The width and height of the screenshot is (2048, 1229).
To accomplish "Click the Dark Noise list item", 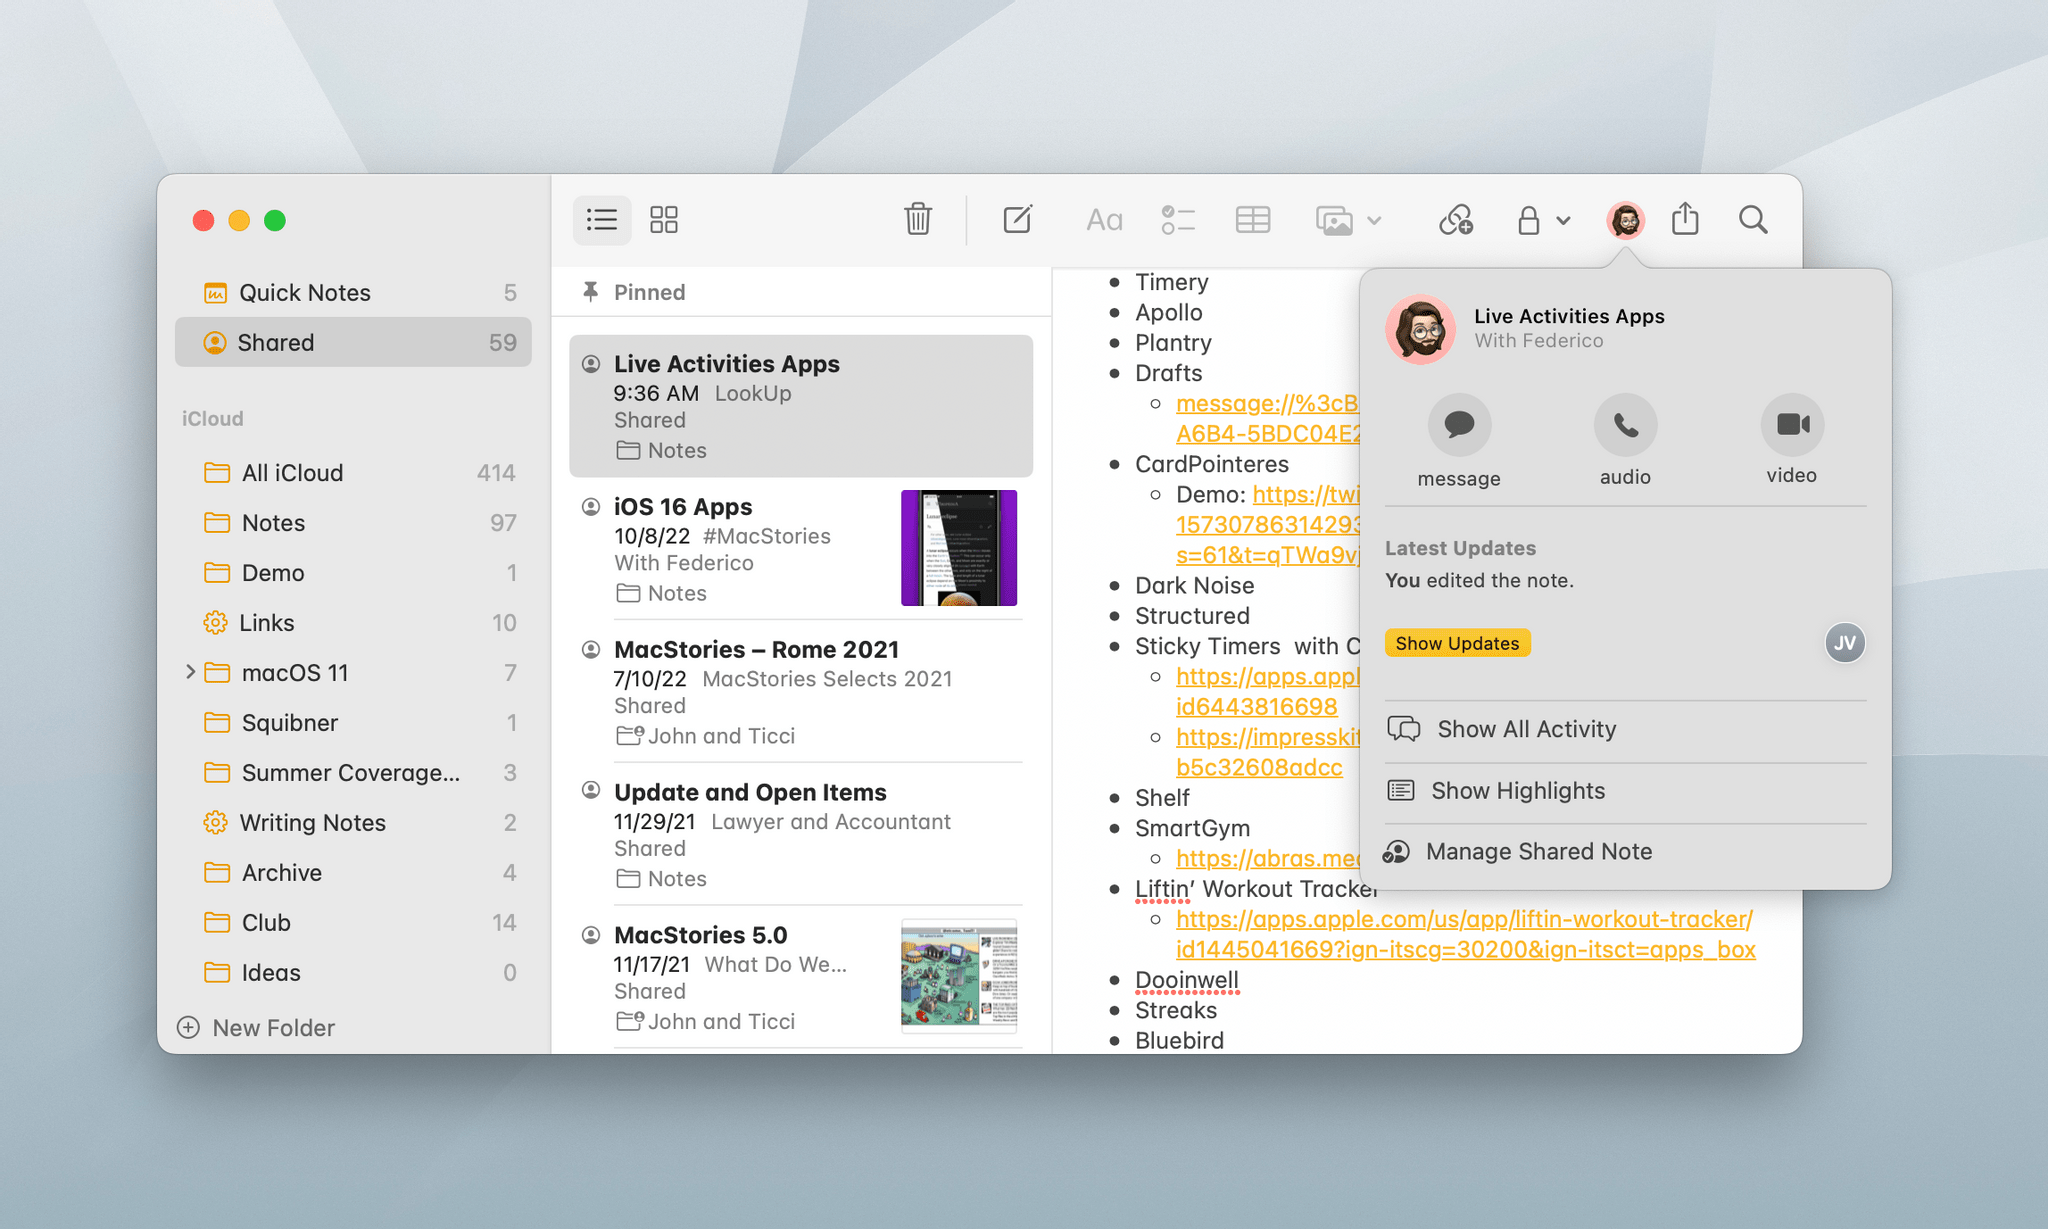I will tap(1194, 585).
